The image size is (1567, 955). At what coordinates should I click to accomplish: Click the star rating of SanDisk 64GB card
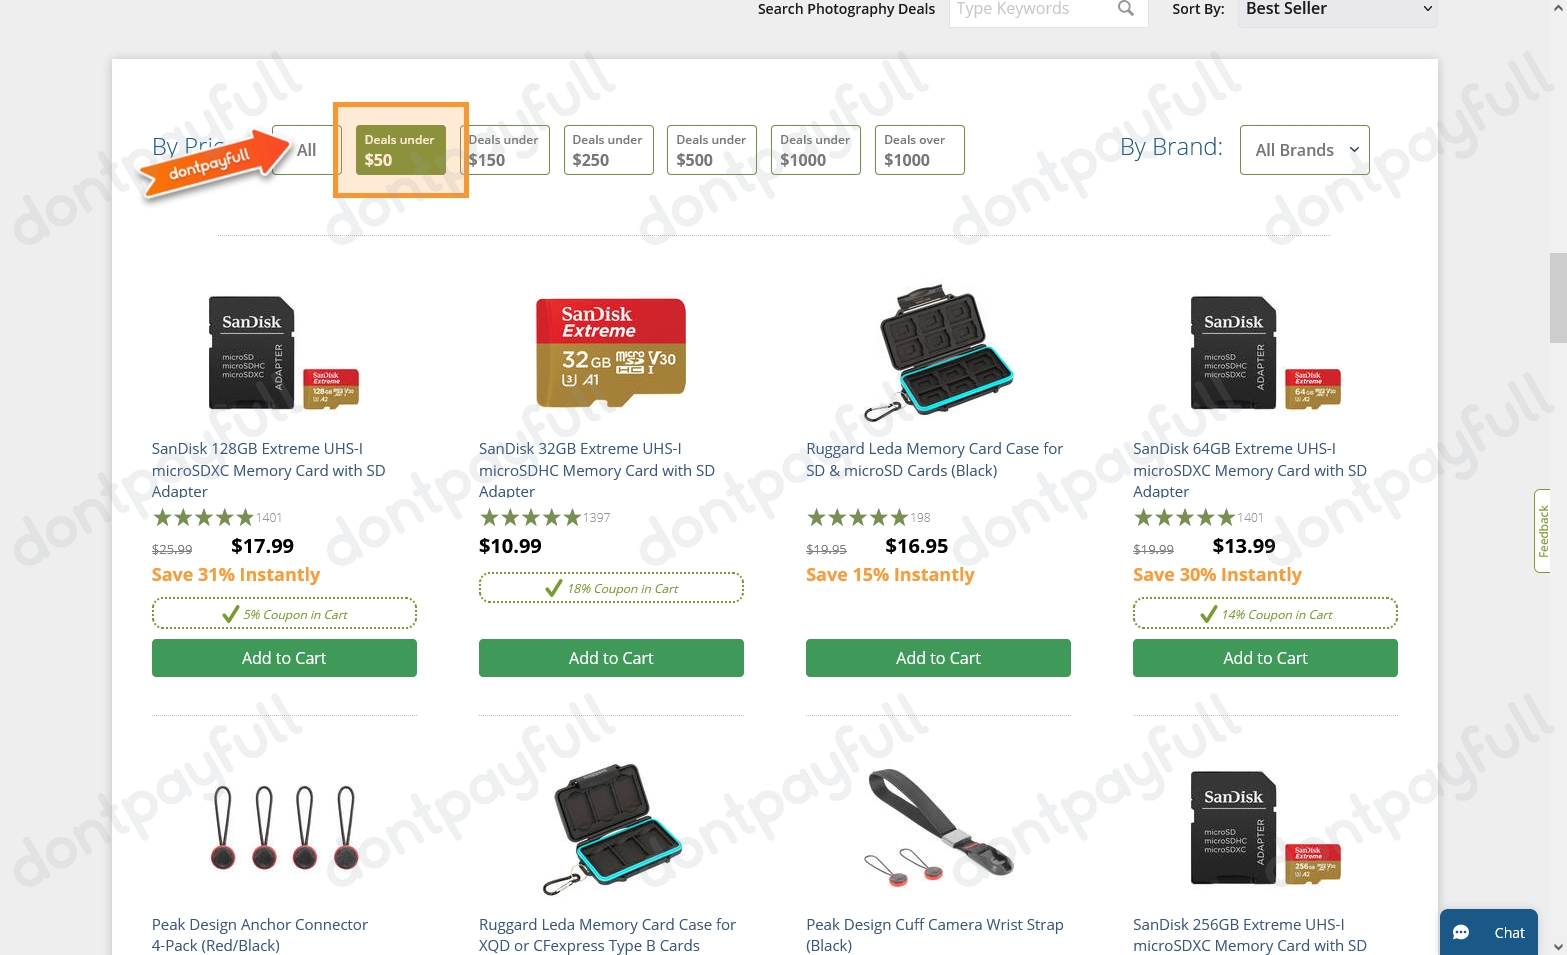tap(1184, 517)
